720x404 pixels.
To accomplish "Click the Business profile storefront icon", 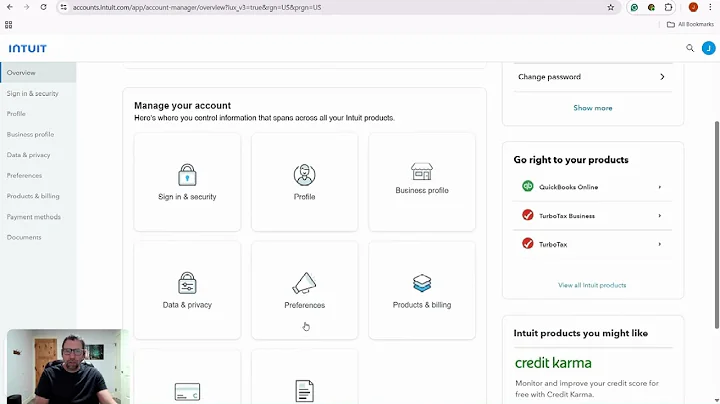I will tap(422, 171).
